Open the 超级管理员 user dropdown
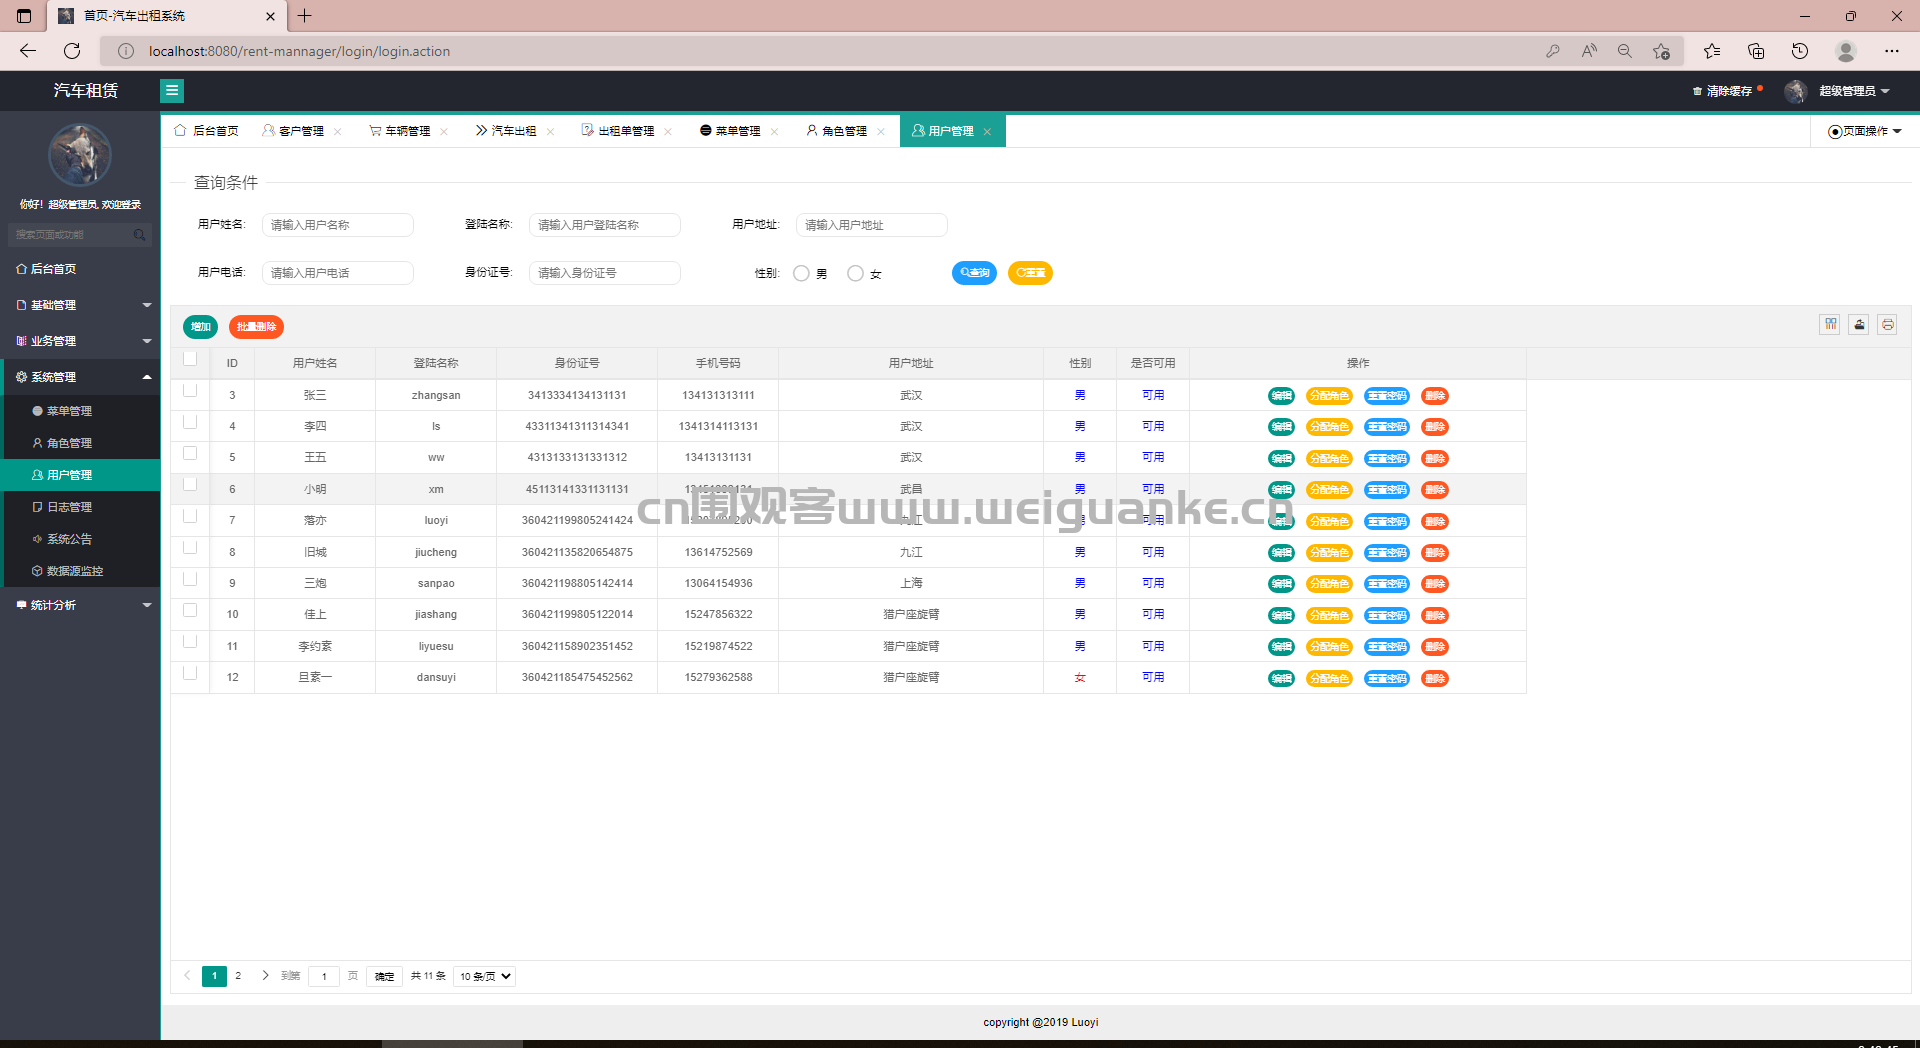Screen dimensions: 1920x1048 tap(1854, 91)
